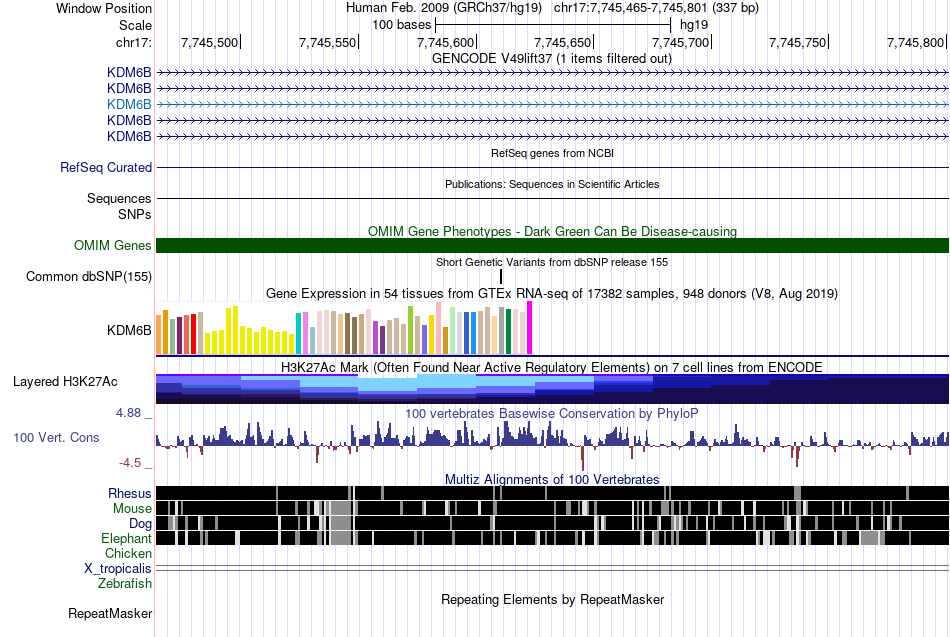
Task: Click the Scale label
Action: click(135, 25)
